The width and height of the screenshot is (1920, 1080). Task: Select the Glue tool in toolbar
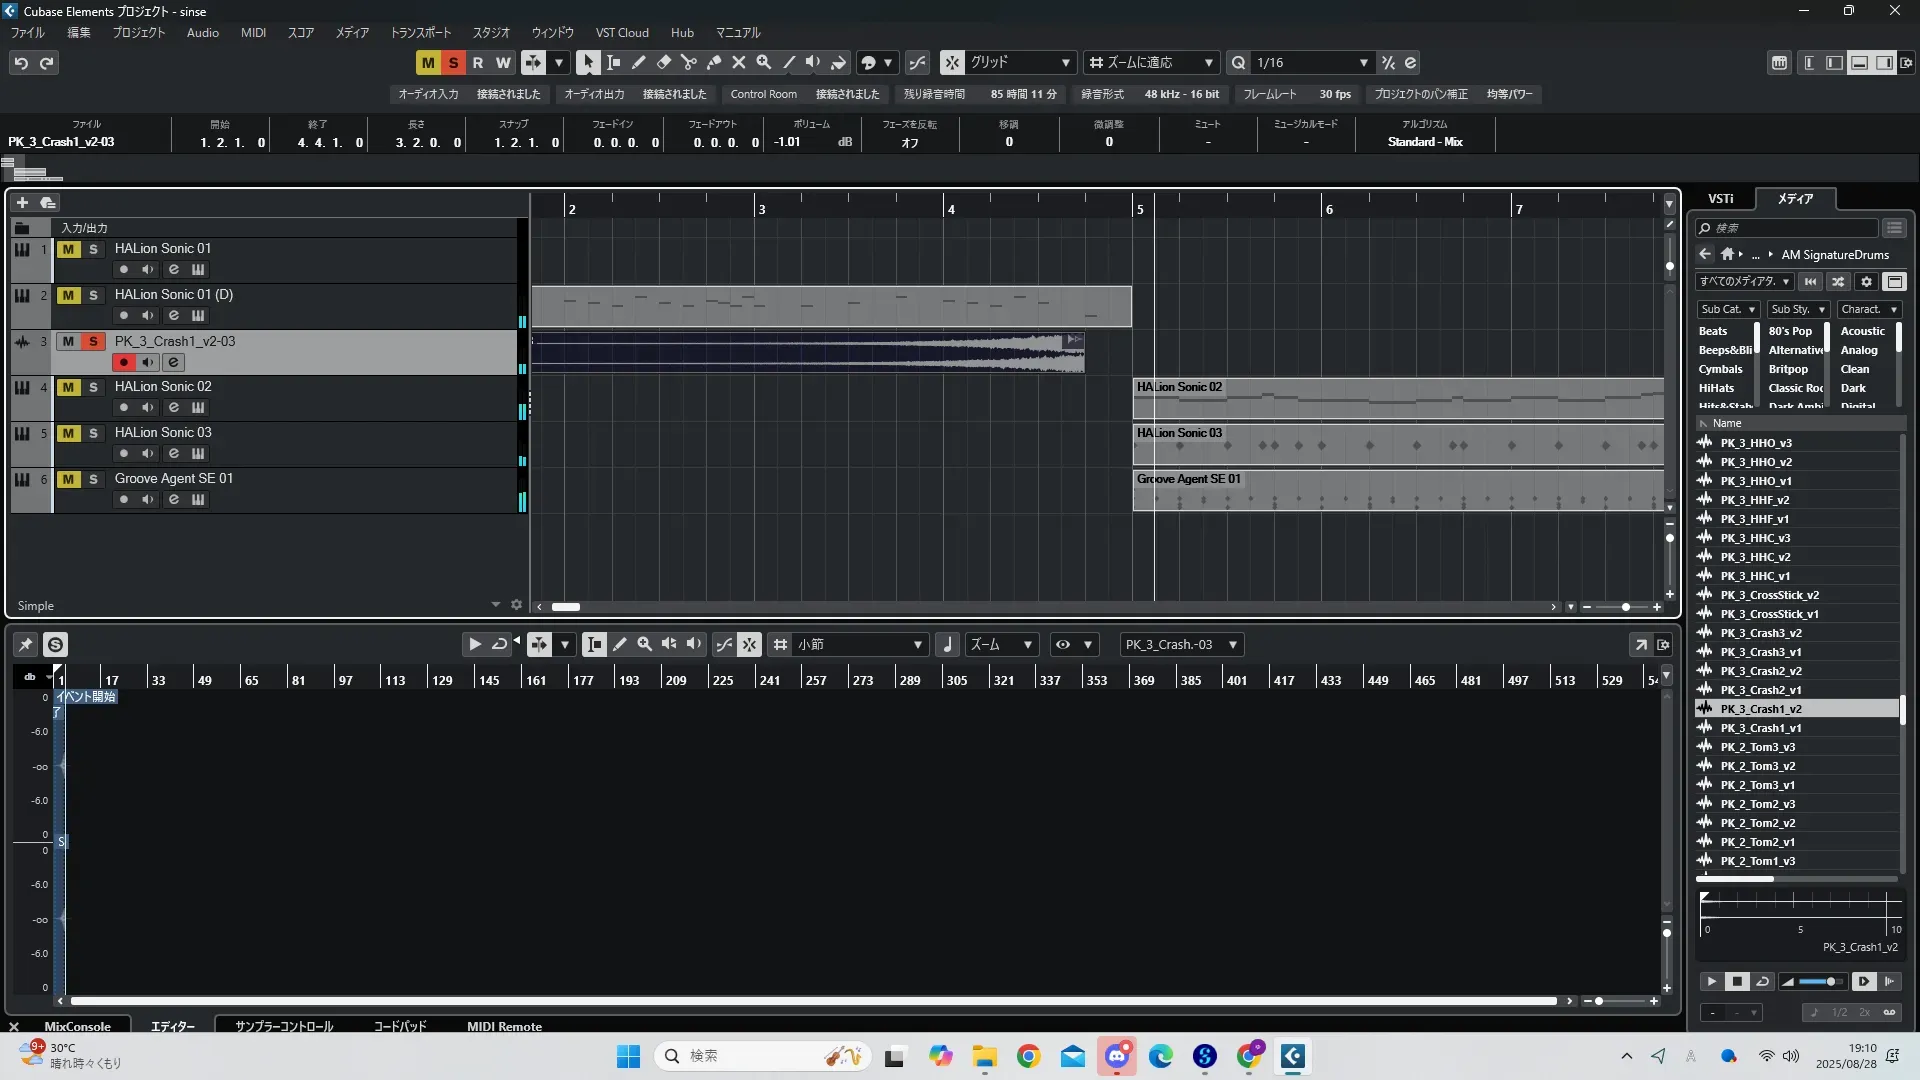(x=714, y=62)
